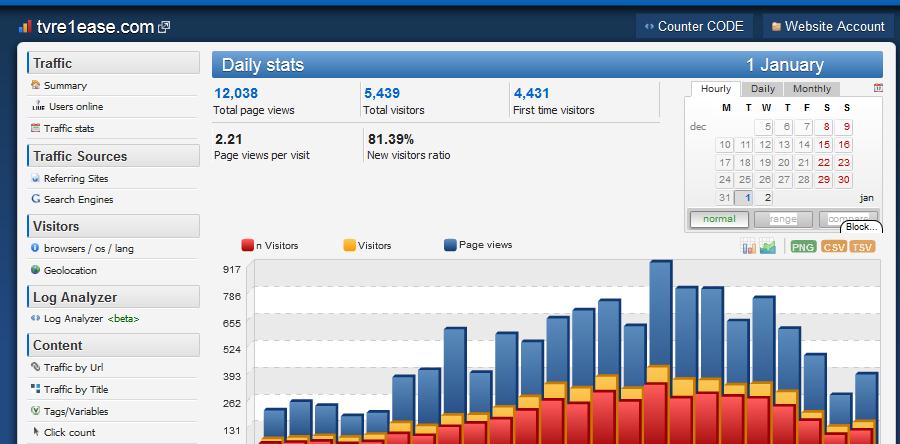Export data as CSV
The width and height of the screenshot is (900, 444).
pos(834,247)
